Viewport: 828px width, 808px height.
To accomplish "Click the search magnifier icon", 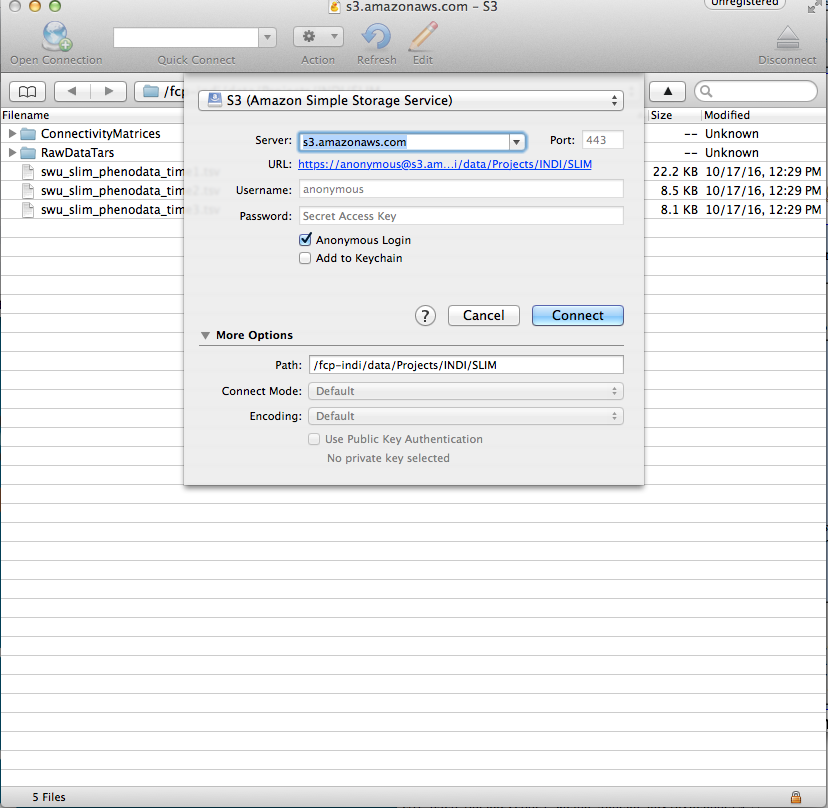I will (x=706, y=91).
